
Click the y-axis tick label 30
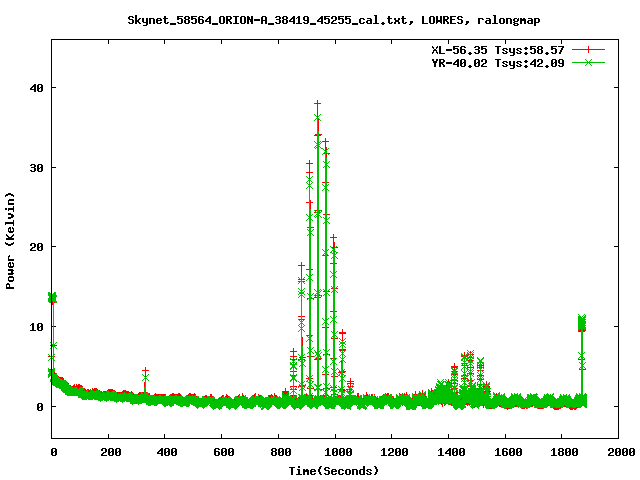(36, 168)
